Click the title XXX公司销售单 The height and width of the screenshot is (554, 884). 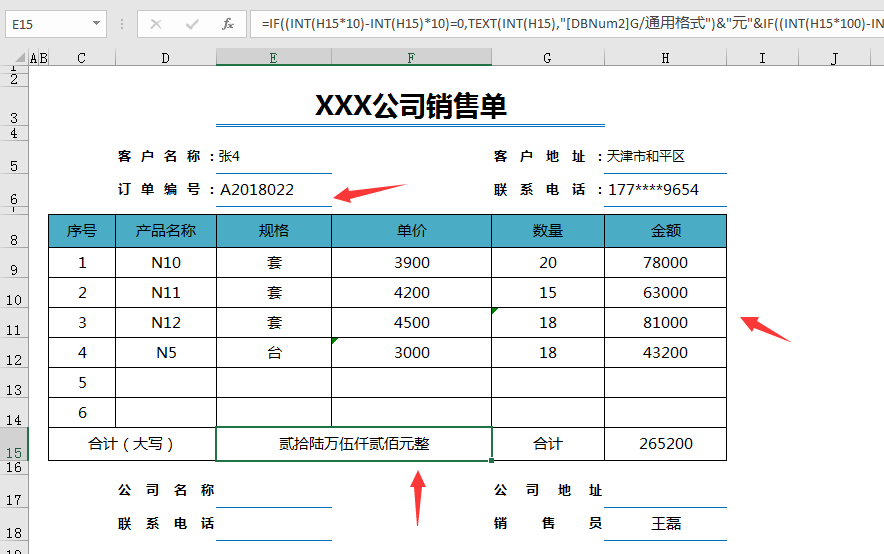tap(410, 105)
